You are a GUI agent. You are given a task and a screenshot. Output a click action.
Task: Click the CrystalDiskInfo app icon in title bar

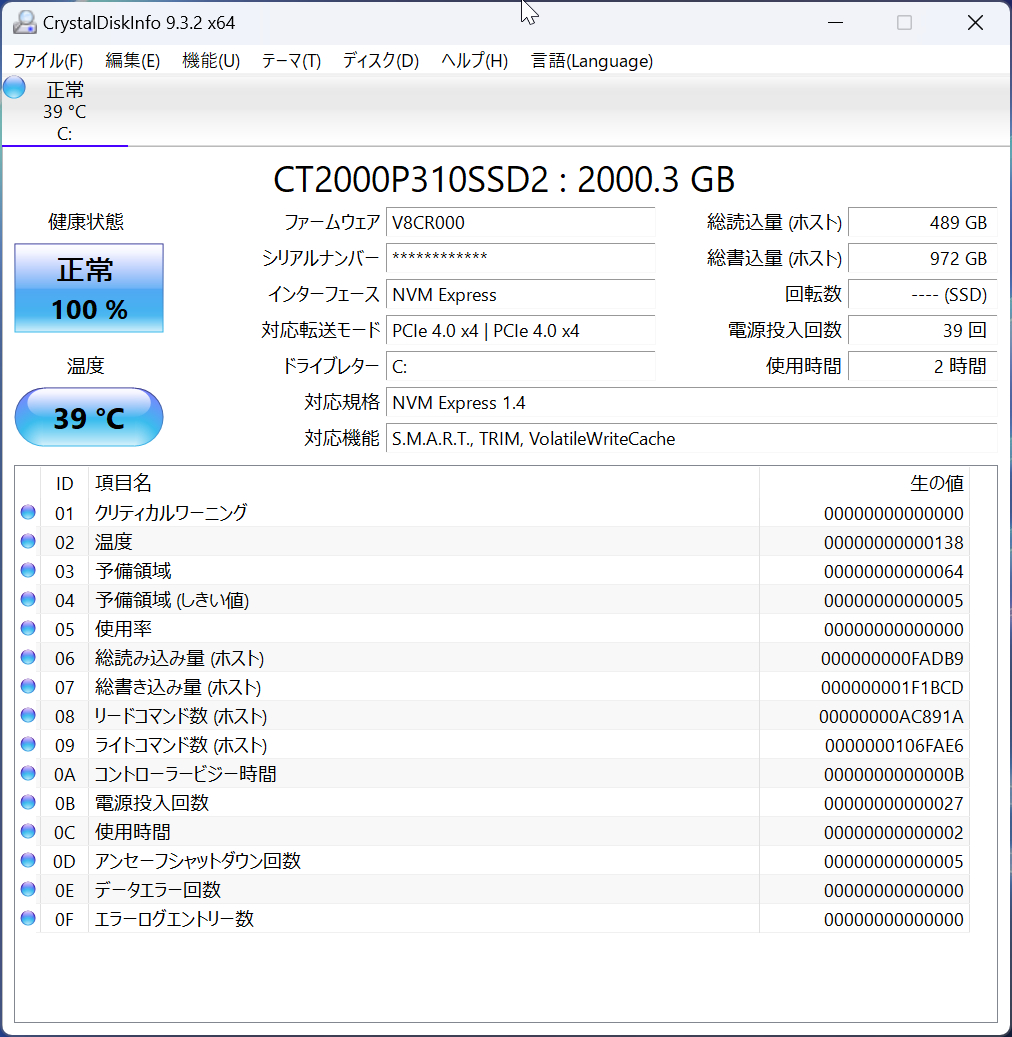tap(24, 22)
